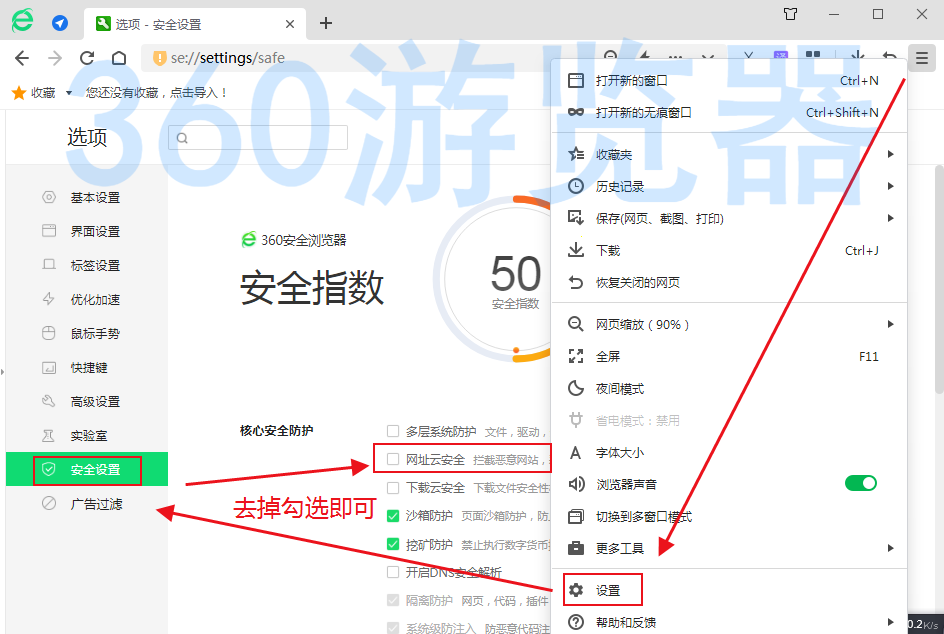The image size is (944, 634).
Task: Open 界面设置 in sidebar
Action: click(87, 231)
